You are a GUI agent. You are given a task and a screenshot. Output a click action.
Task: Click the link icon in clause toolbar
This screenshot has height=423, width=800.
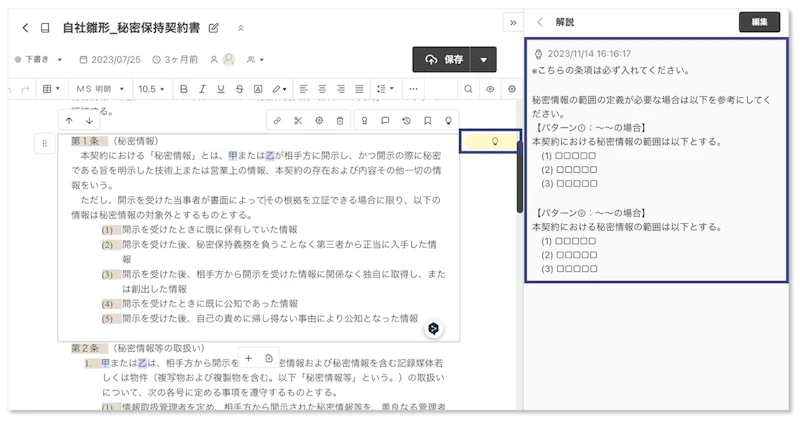point(276,121)
